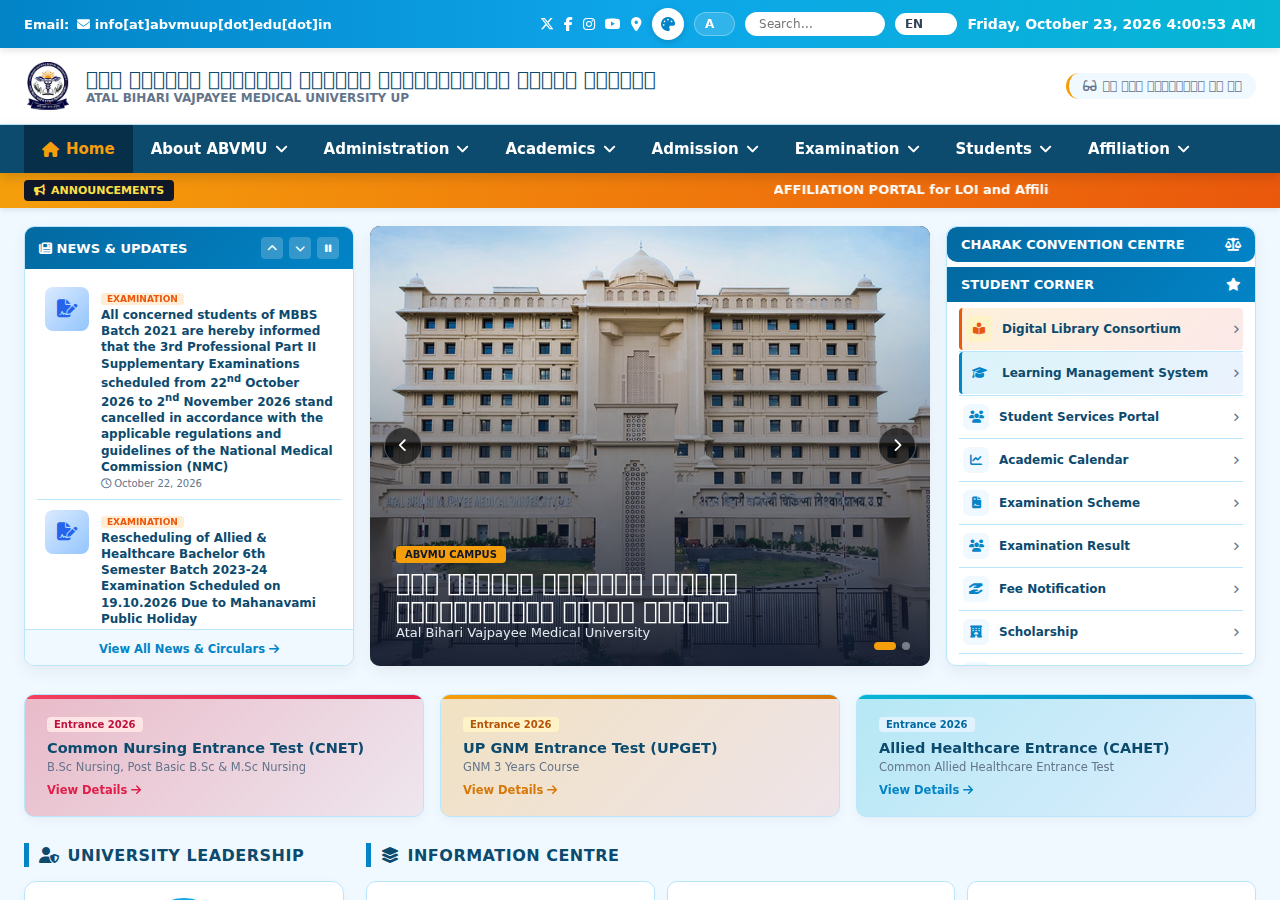Open Scholarship link
Screen dimensions: 1280x900
[x=1101, y=632]
